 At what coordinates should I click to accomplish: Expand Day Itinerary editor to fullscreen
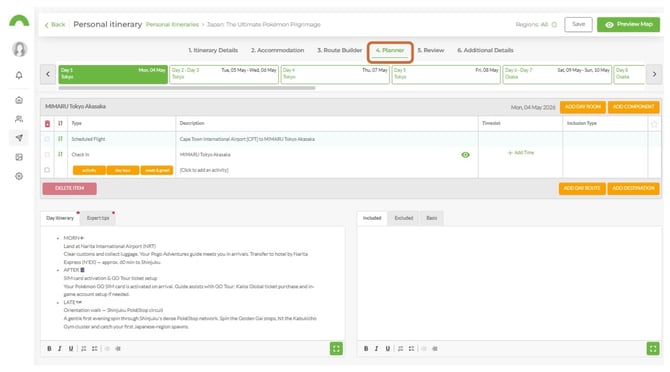point(336,349)
